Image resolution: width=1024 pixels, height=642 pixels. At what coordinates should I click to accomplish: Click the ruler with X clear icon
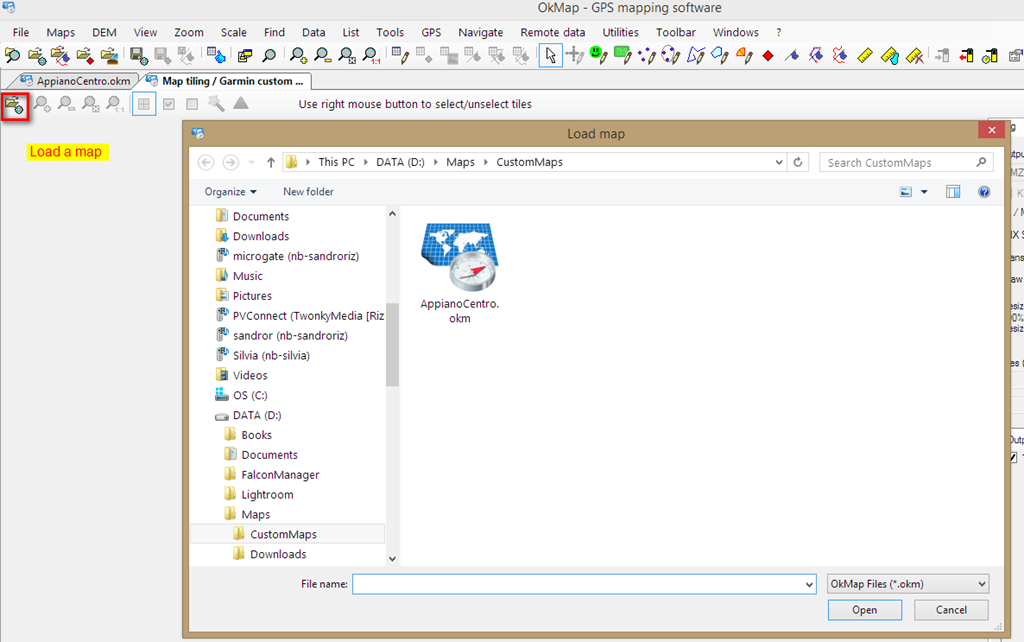(x=914, y=56)
